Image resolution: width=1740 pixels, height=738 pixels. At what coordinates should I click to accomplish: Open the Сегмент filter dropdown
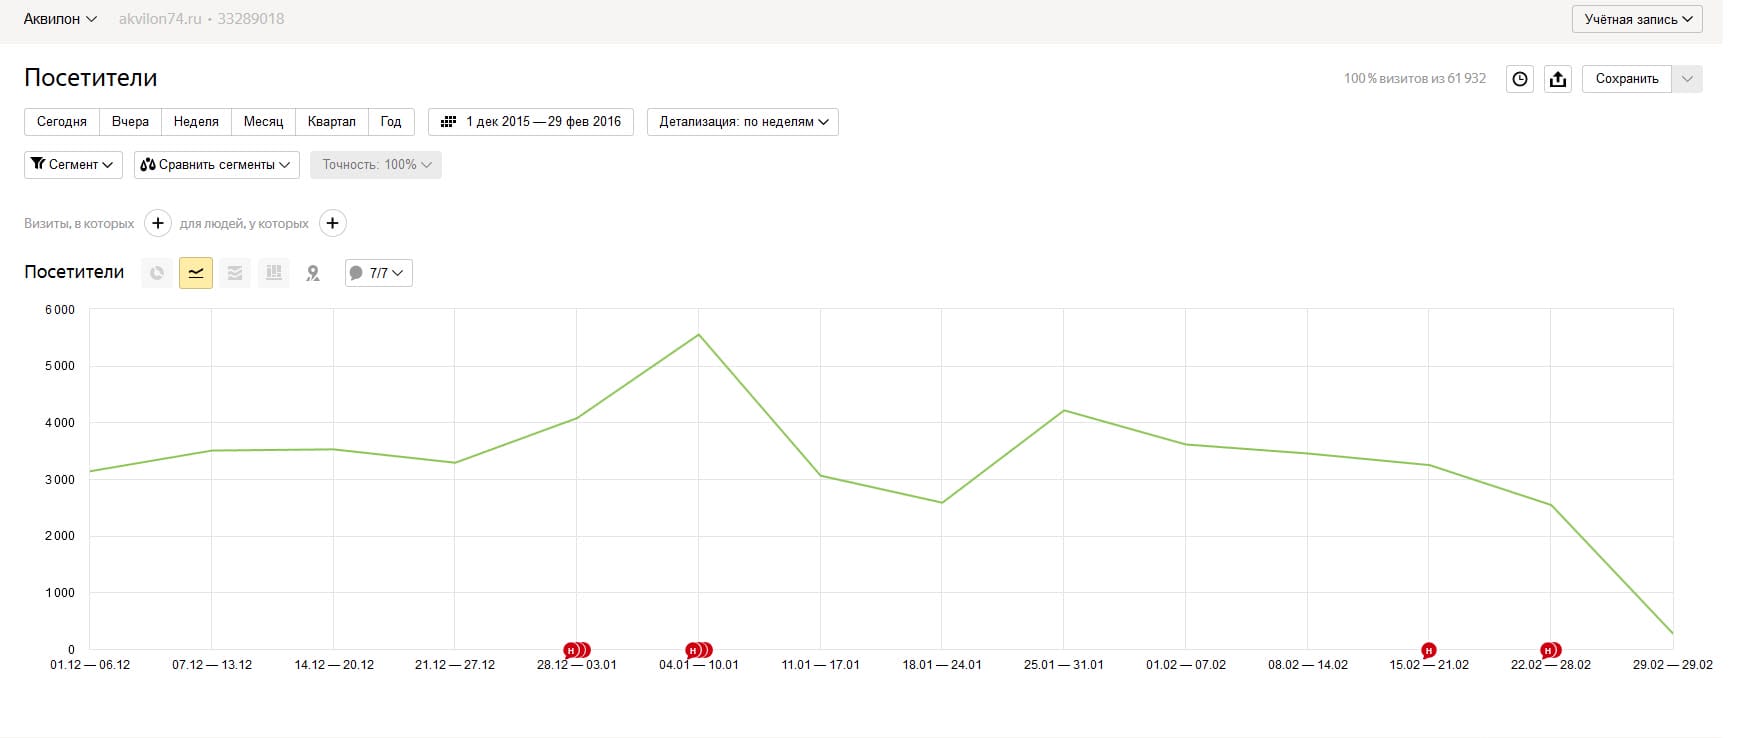pos(73,165)
